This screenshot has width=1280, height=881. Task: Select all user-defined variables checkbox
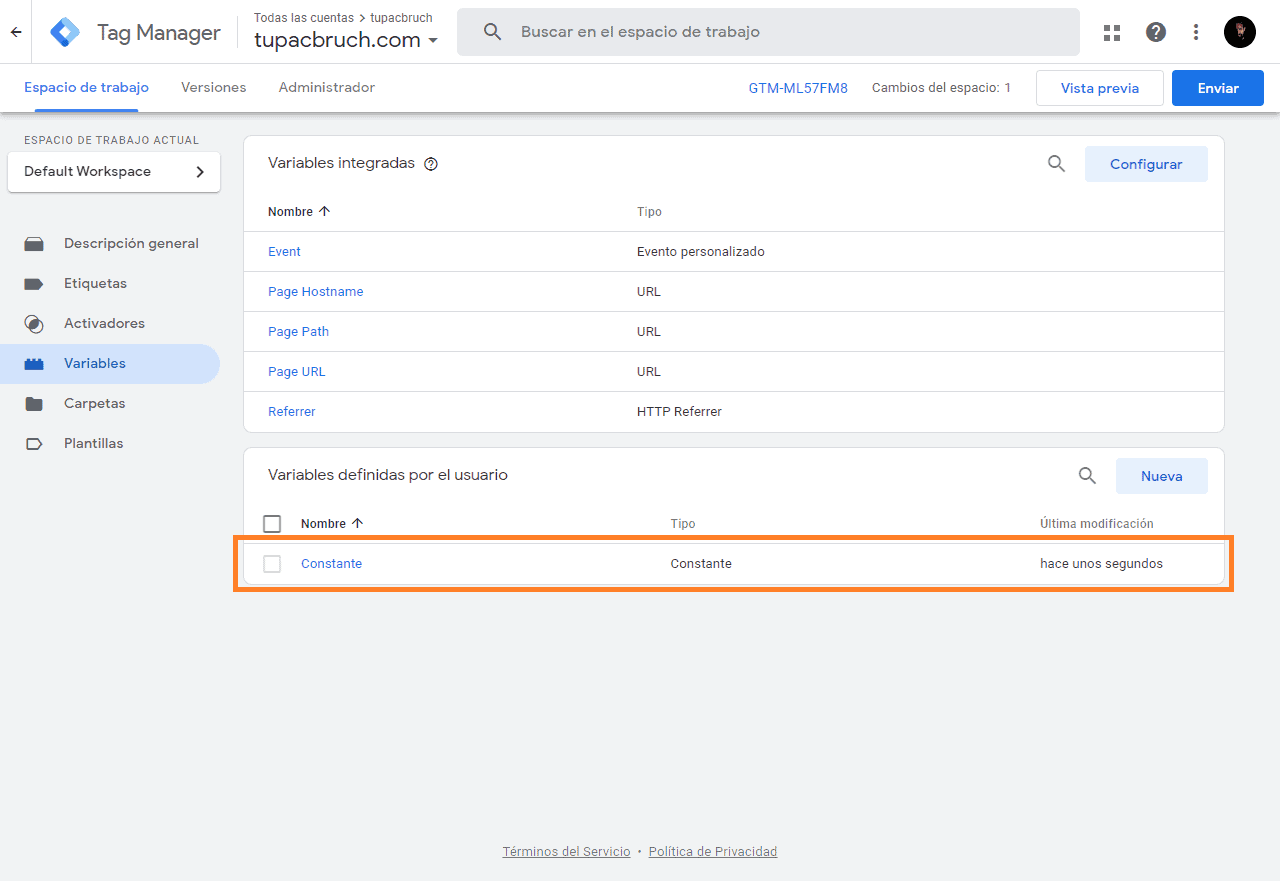click(271, 523)
